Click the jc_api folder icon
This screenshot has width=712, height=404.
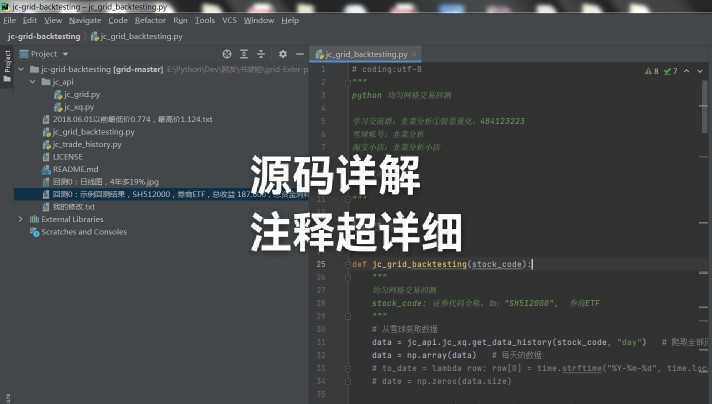click(46, 82)
